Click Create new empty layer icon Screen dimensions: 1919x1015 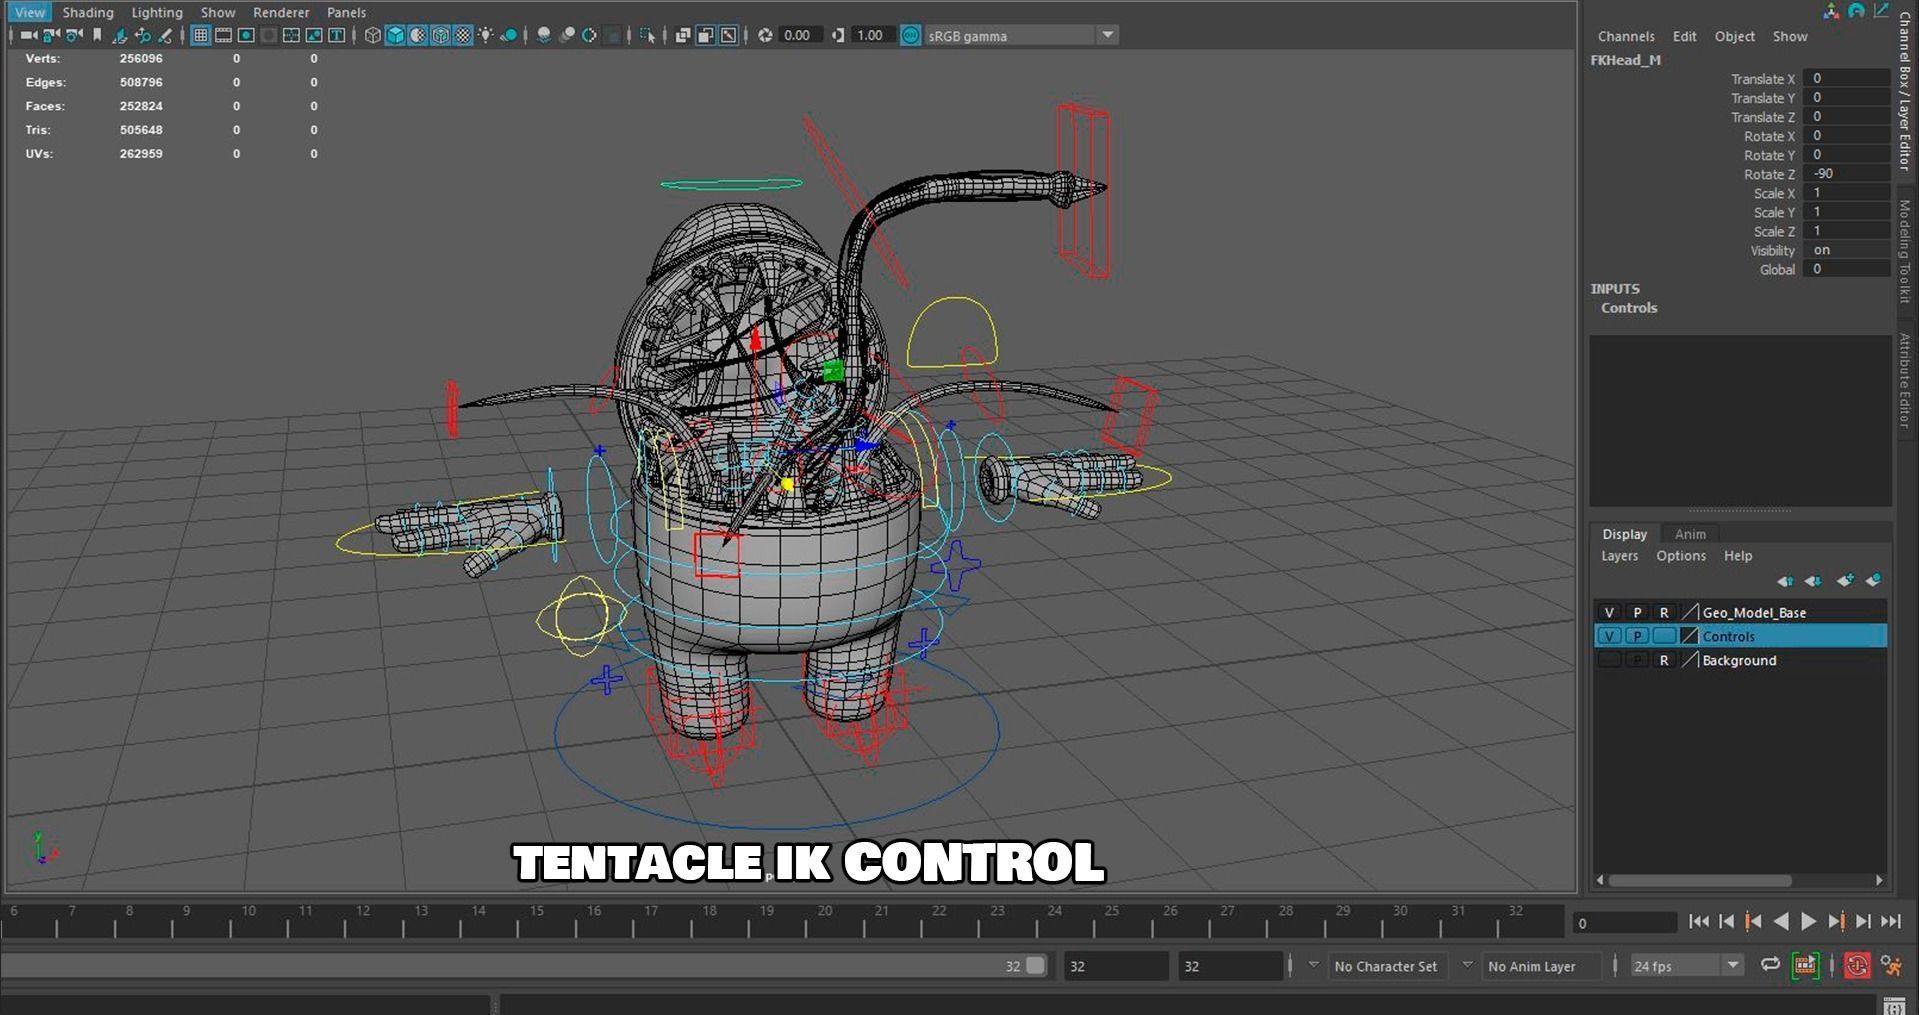click(1845, 581)
